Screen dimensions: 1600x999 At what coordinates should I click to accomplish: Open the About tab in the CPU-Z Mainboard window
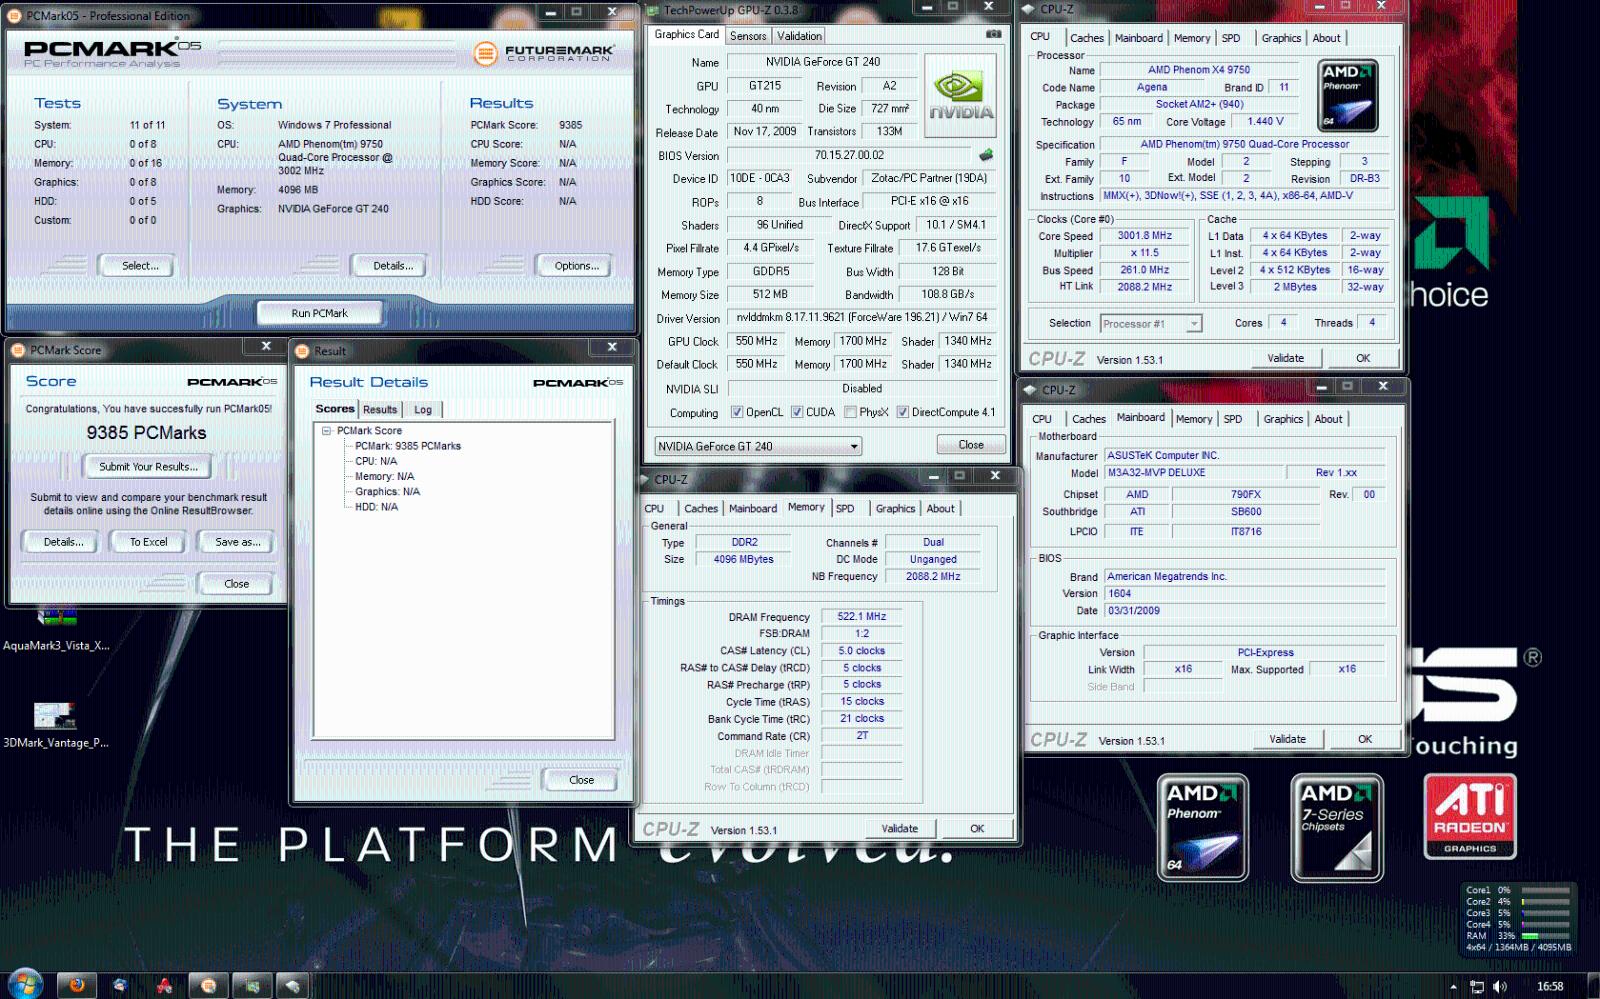point(1328,419)
